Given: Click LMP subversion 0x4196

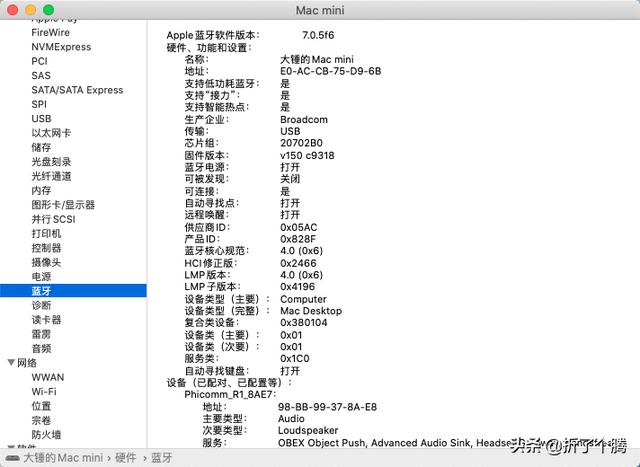Looking at the screenshot, I should click(298, 287).
